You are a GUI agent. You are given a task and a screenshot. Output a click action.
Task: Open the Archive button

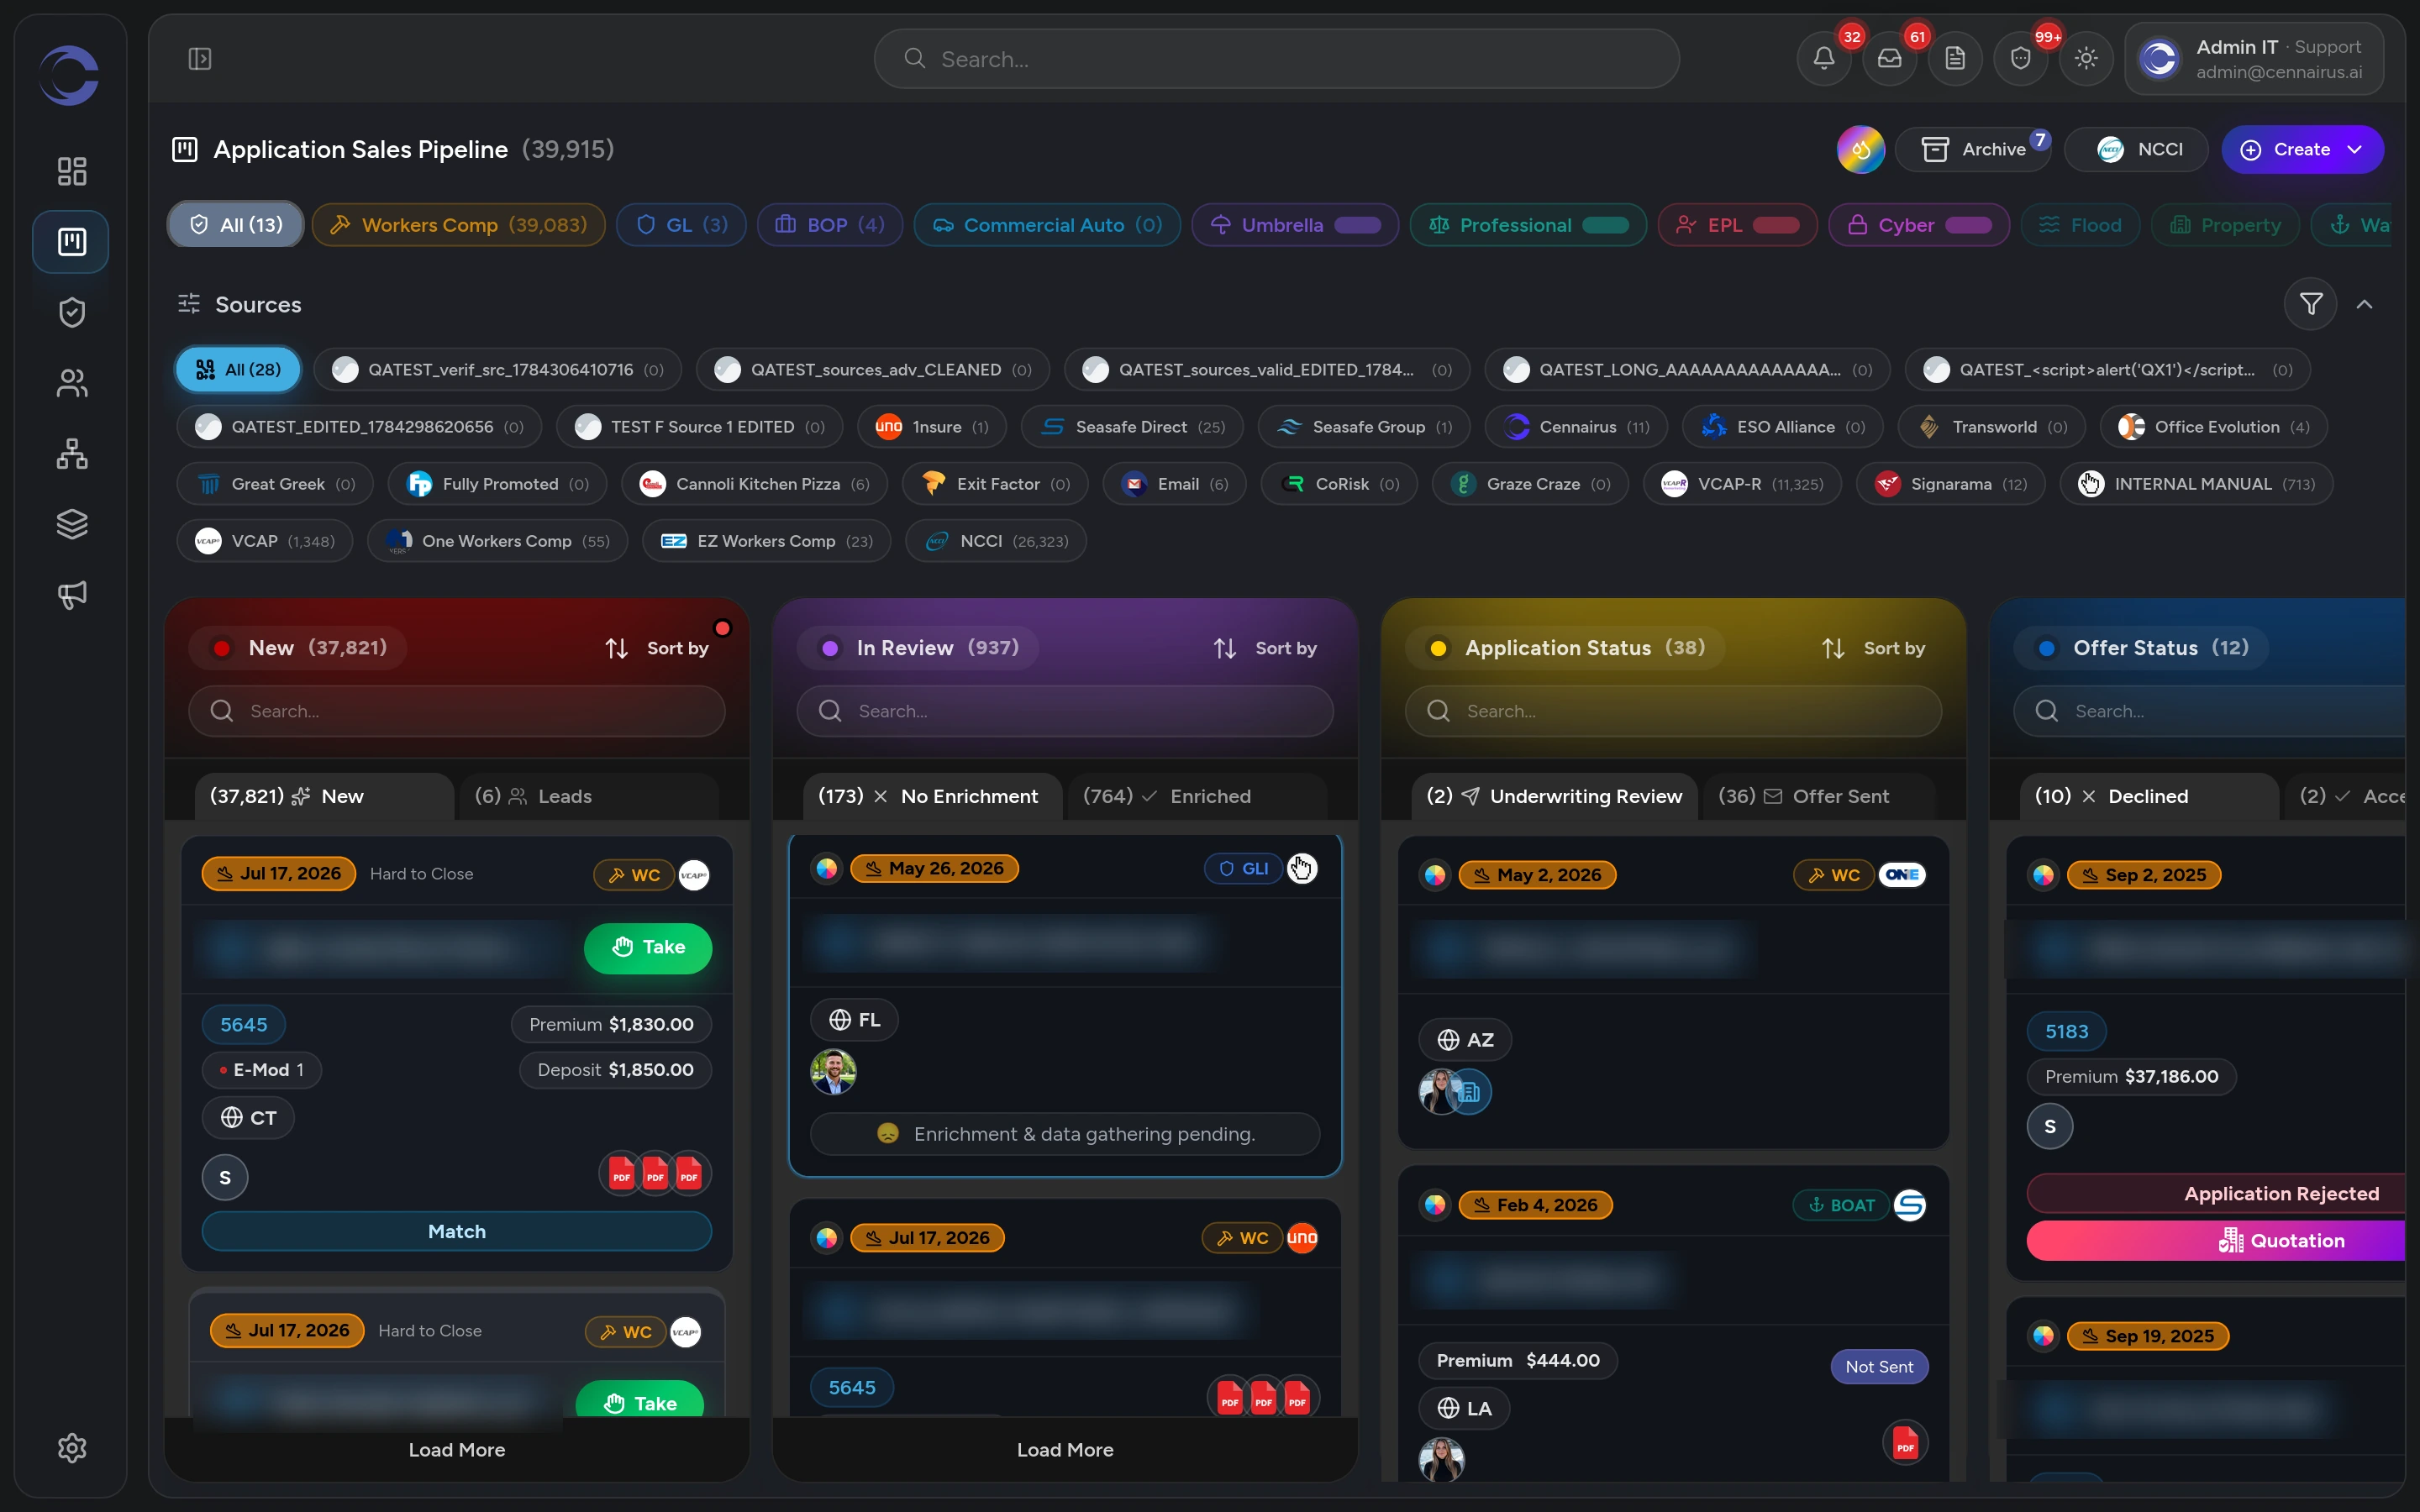[x=1973, y=149]
